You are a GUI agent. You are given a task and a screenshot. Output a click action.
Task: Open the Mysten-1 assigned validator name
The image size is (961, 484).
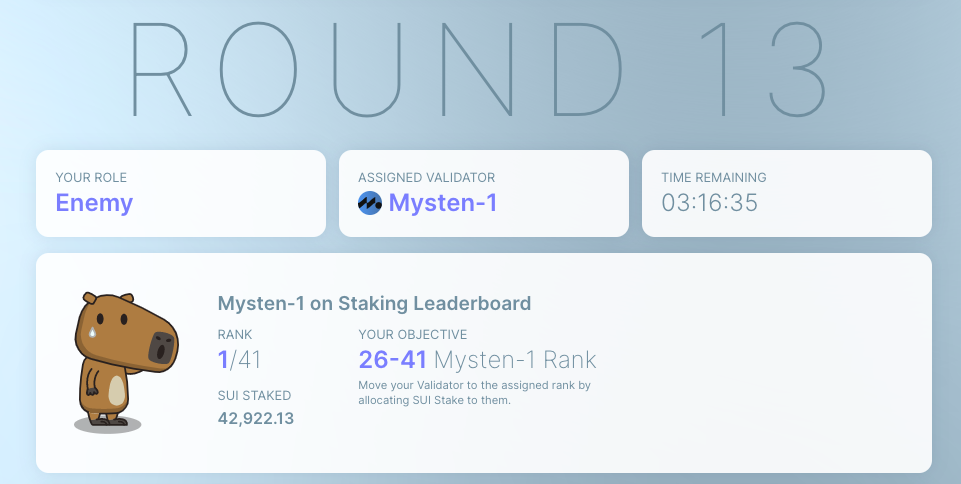point(442,203)
